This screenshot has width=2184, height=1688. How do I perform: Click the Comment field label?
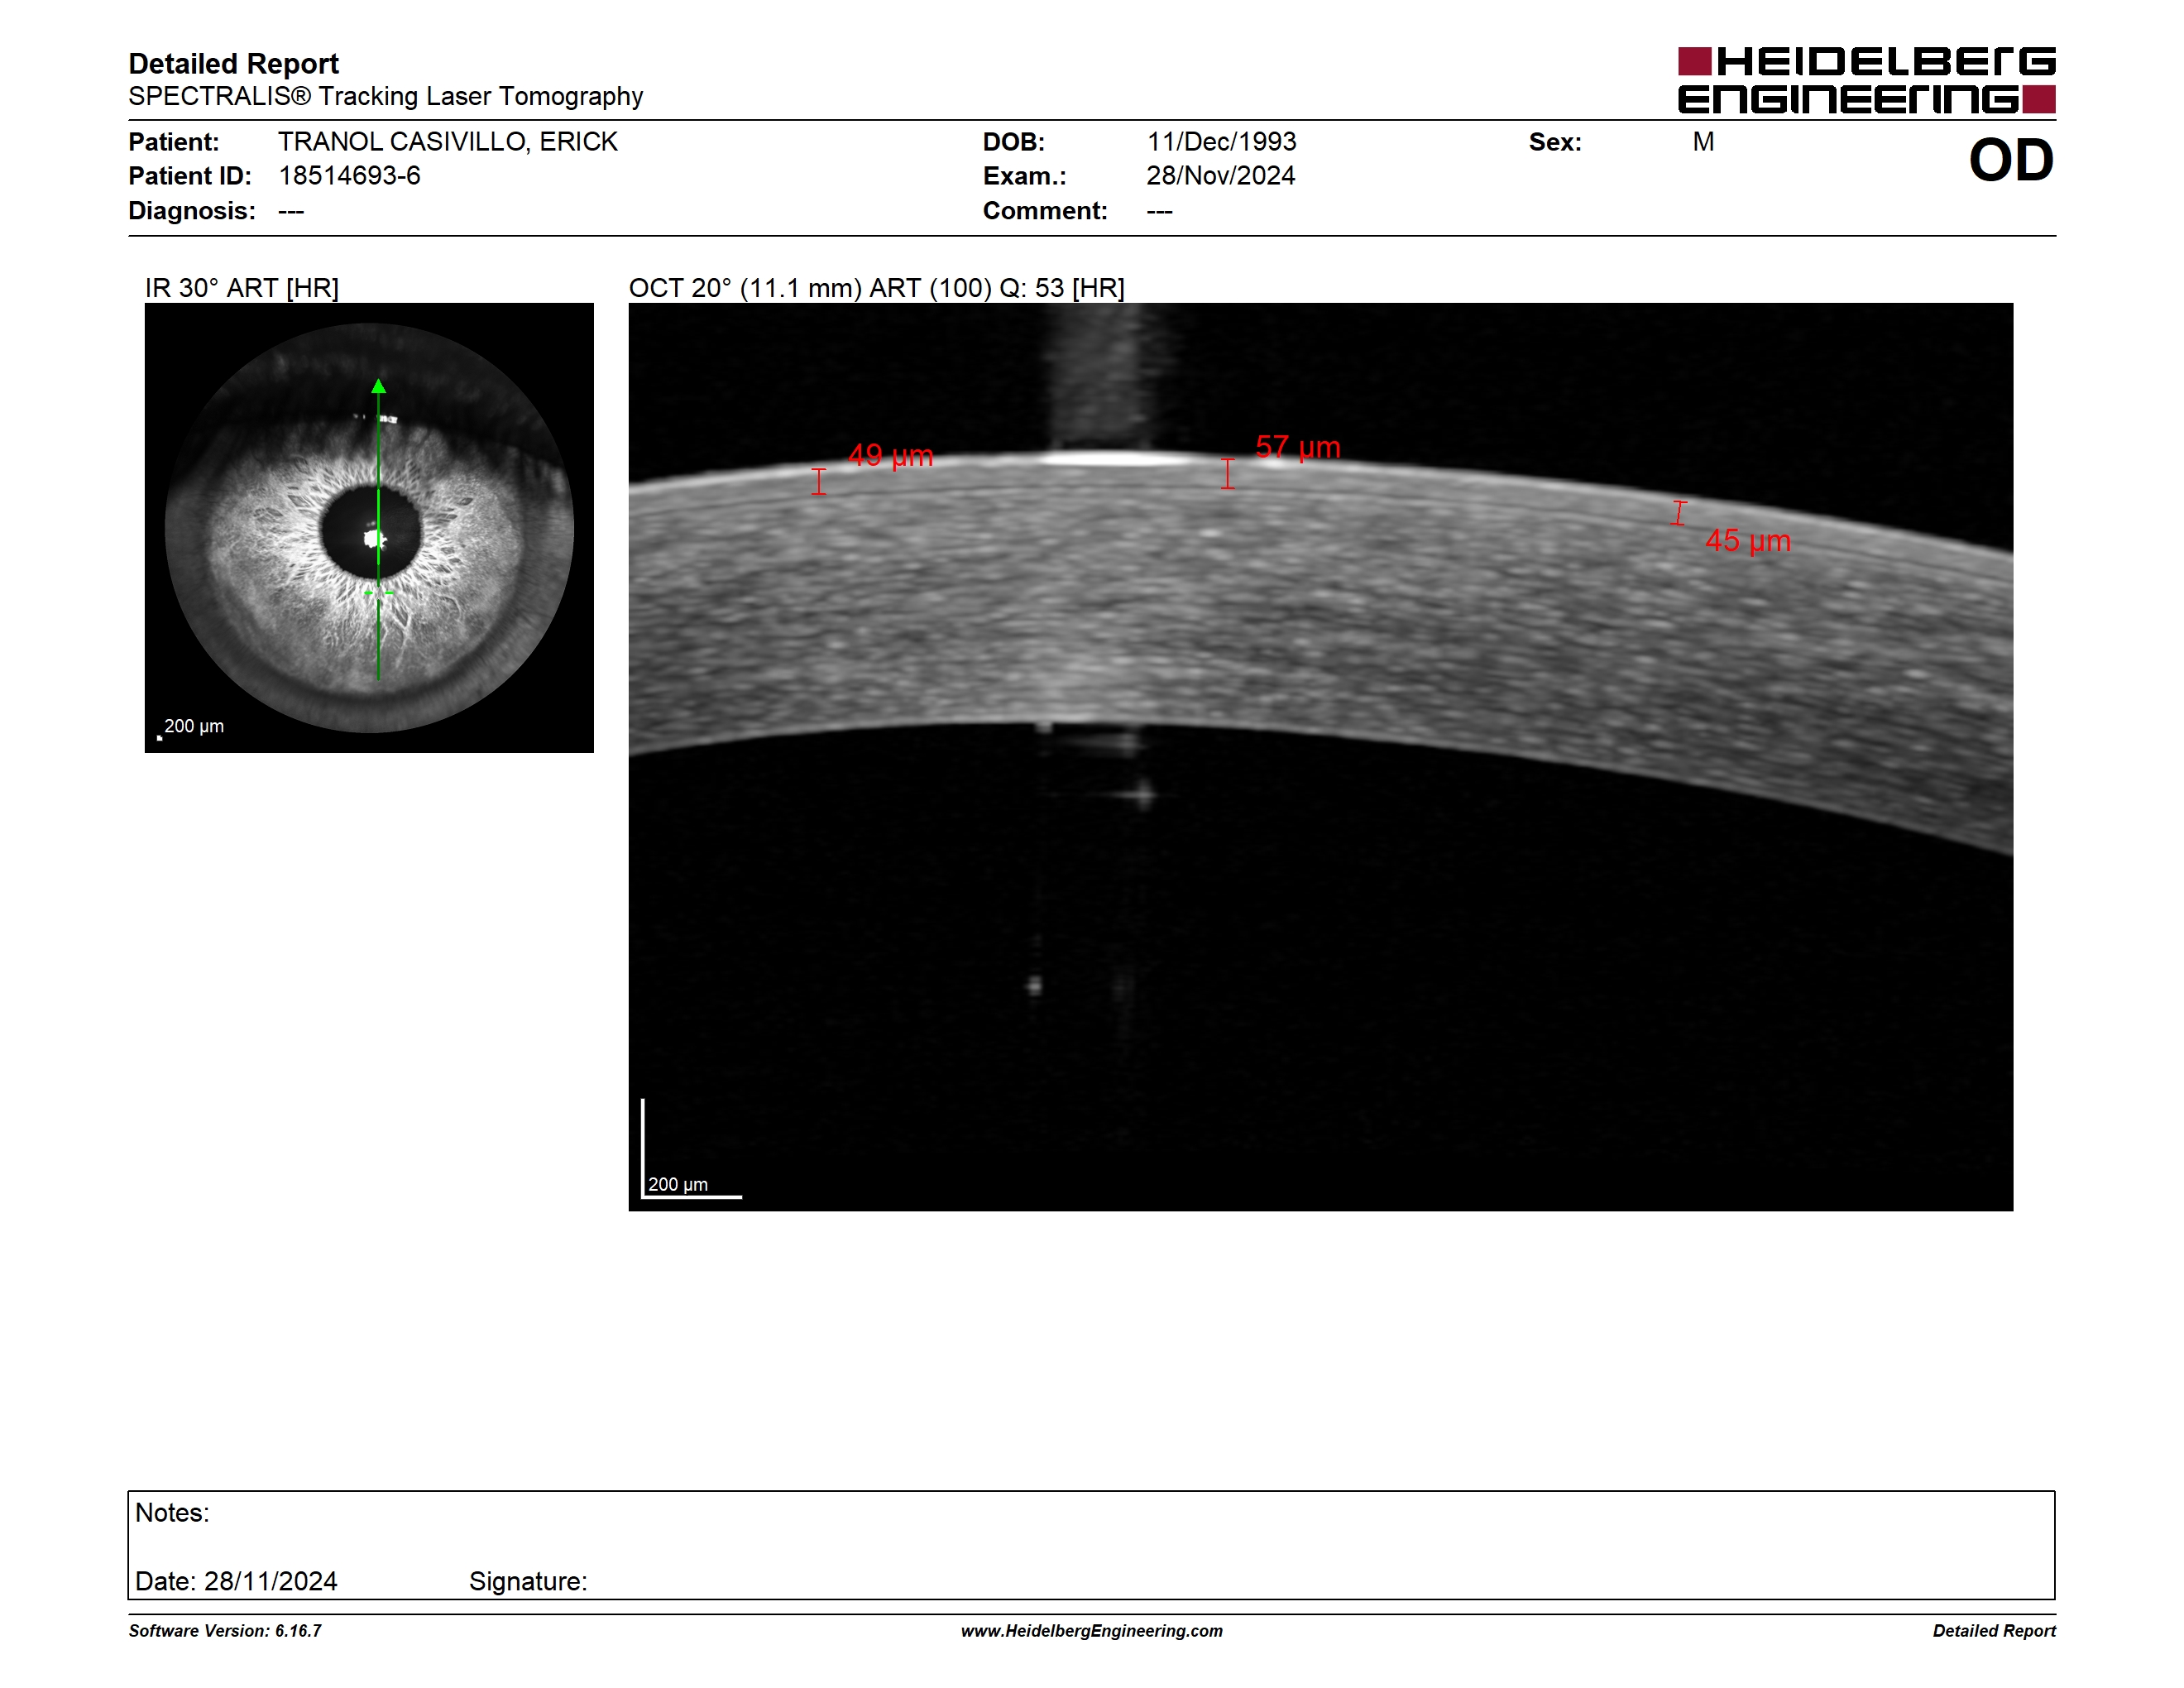pyautogui.click(x=1045, y=211)
